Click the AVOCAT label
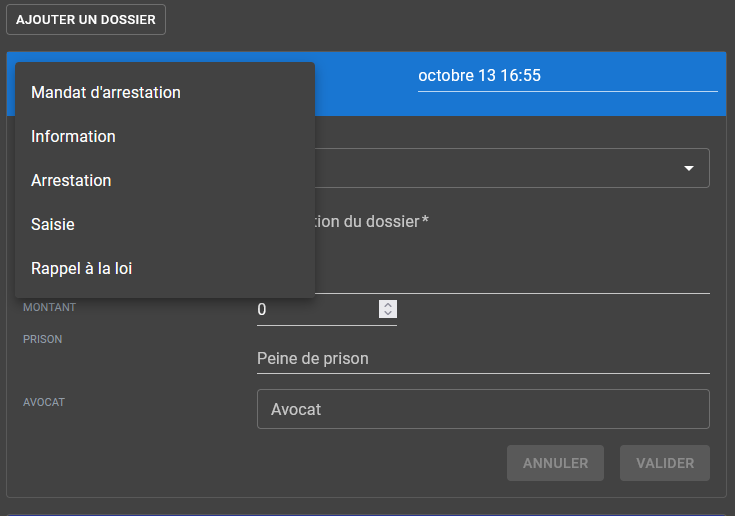Screen dimensions: 735x516 44,402
